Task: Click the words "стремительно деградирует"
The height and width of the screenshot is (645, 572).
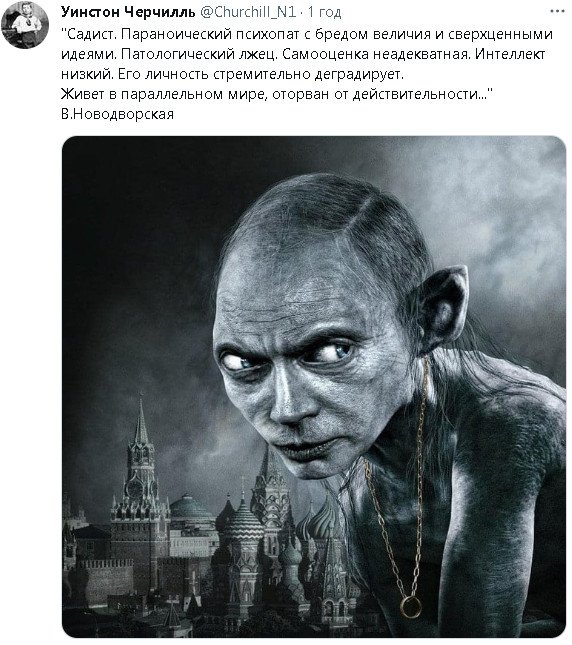Action: point(309,74)
